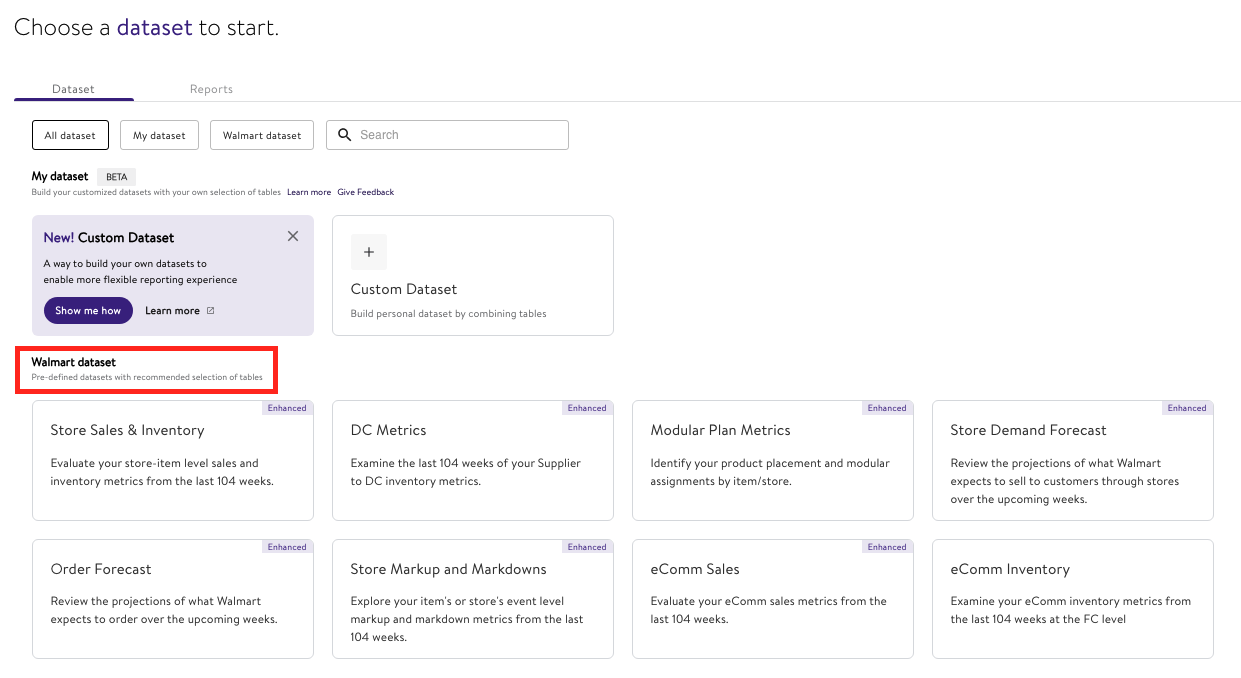Click the plus icon on Custom Dataset card
Screen dimensions: 1241x678
pos(369,252)
